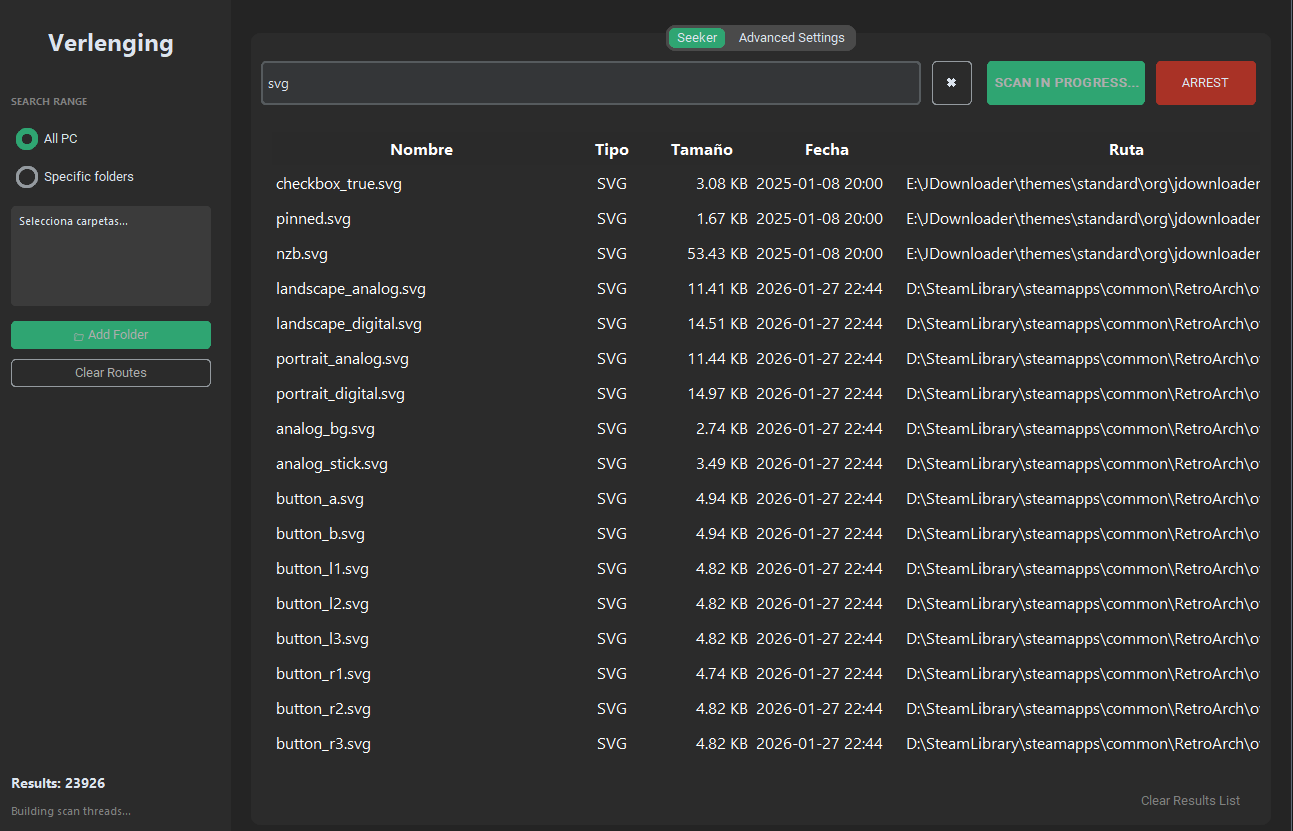Viewport: 1293px width, 831px height.
Task: Switch to the Advanced Settings tab
Action: pyautogui.click(x=791, y=38)
